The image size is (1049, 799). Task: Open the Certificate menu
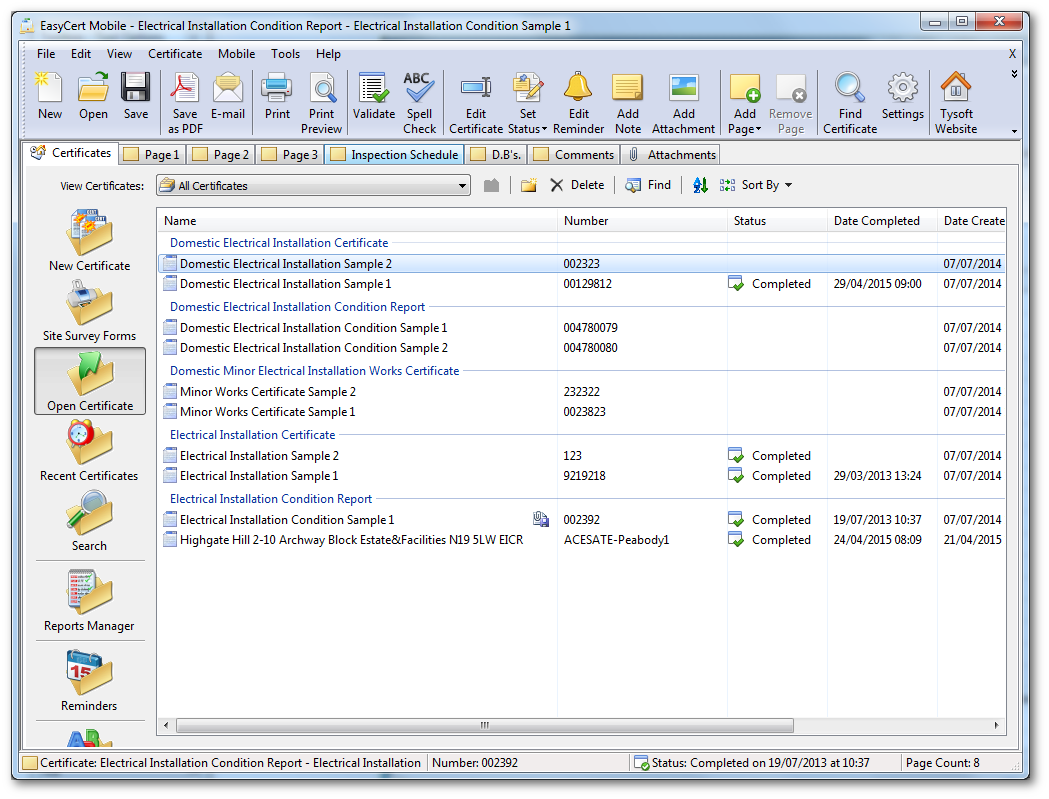[175, 54]
